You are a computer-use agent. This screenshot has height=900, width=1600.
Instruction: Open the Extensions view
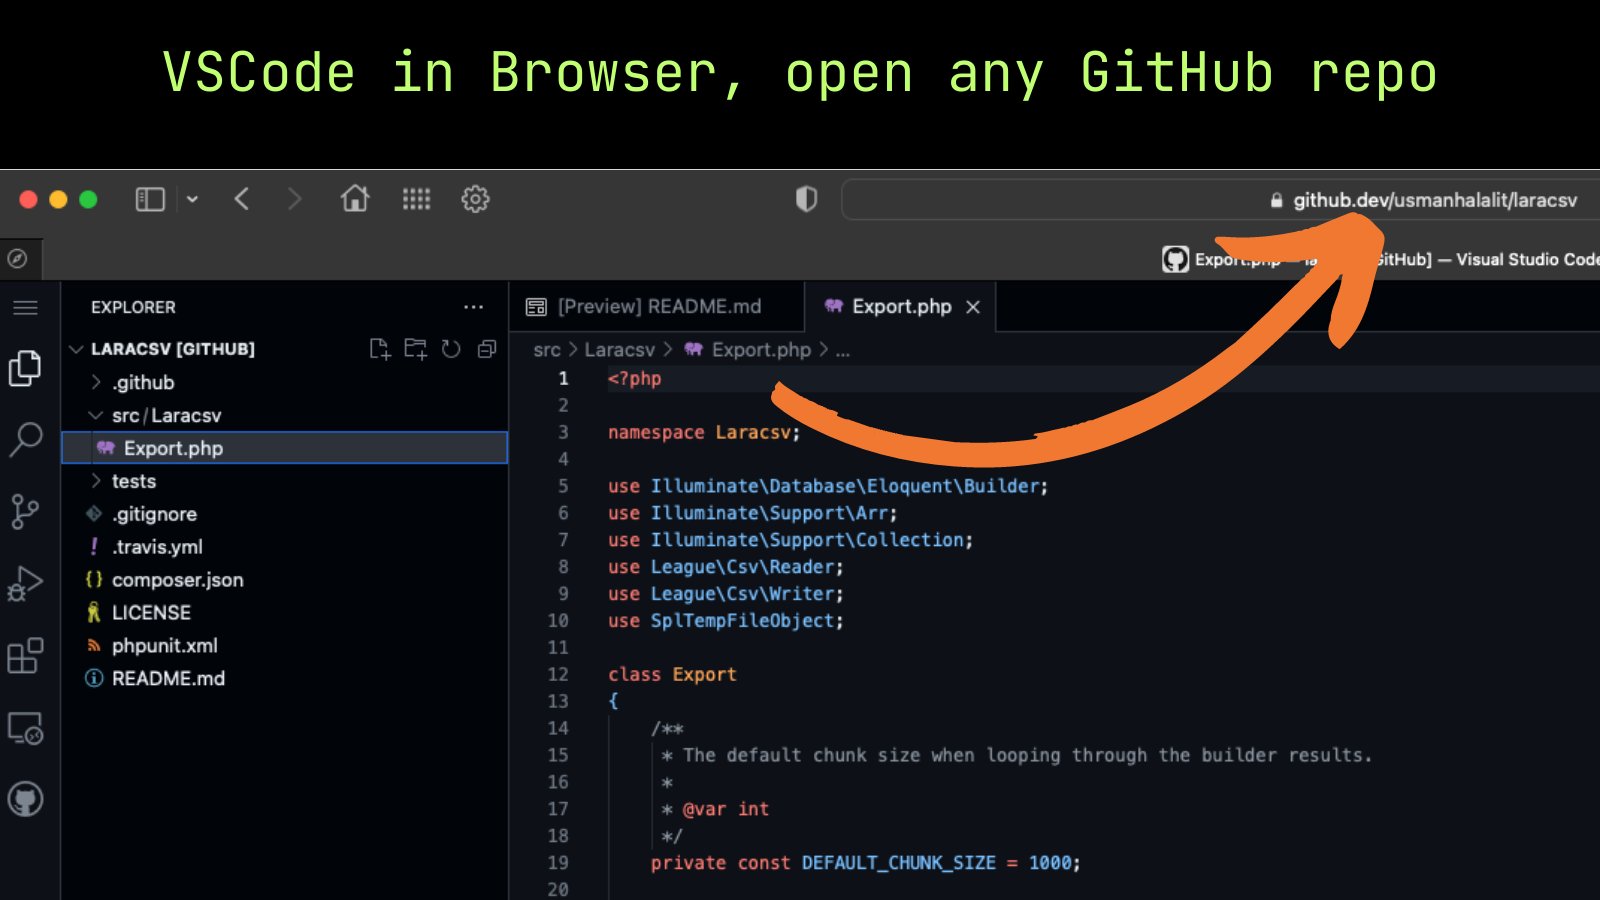coord(26,655)
